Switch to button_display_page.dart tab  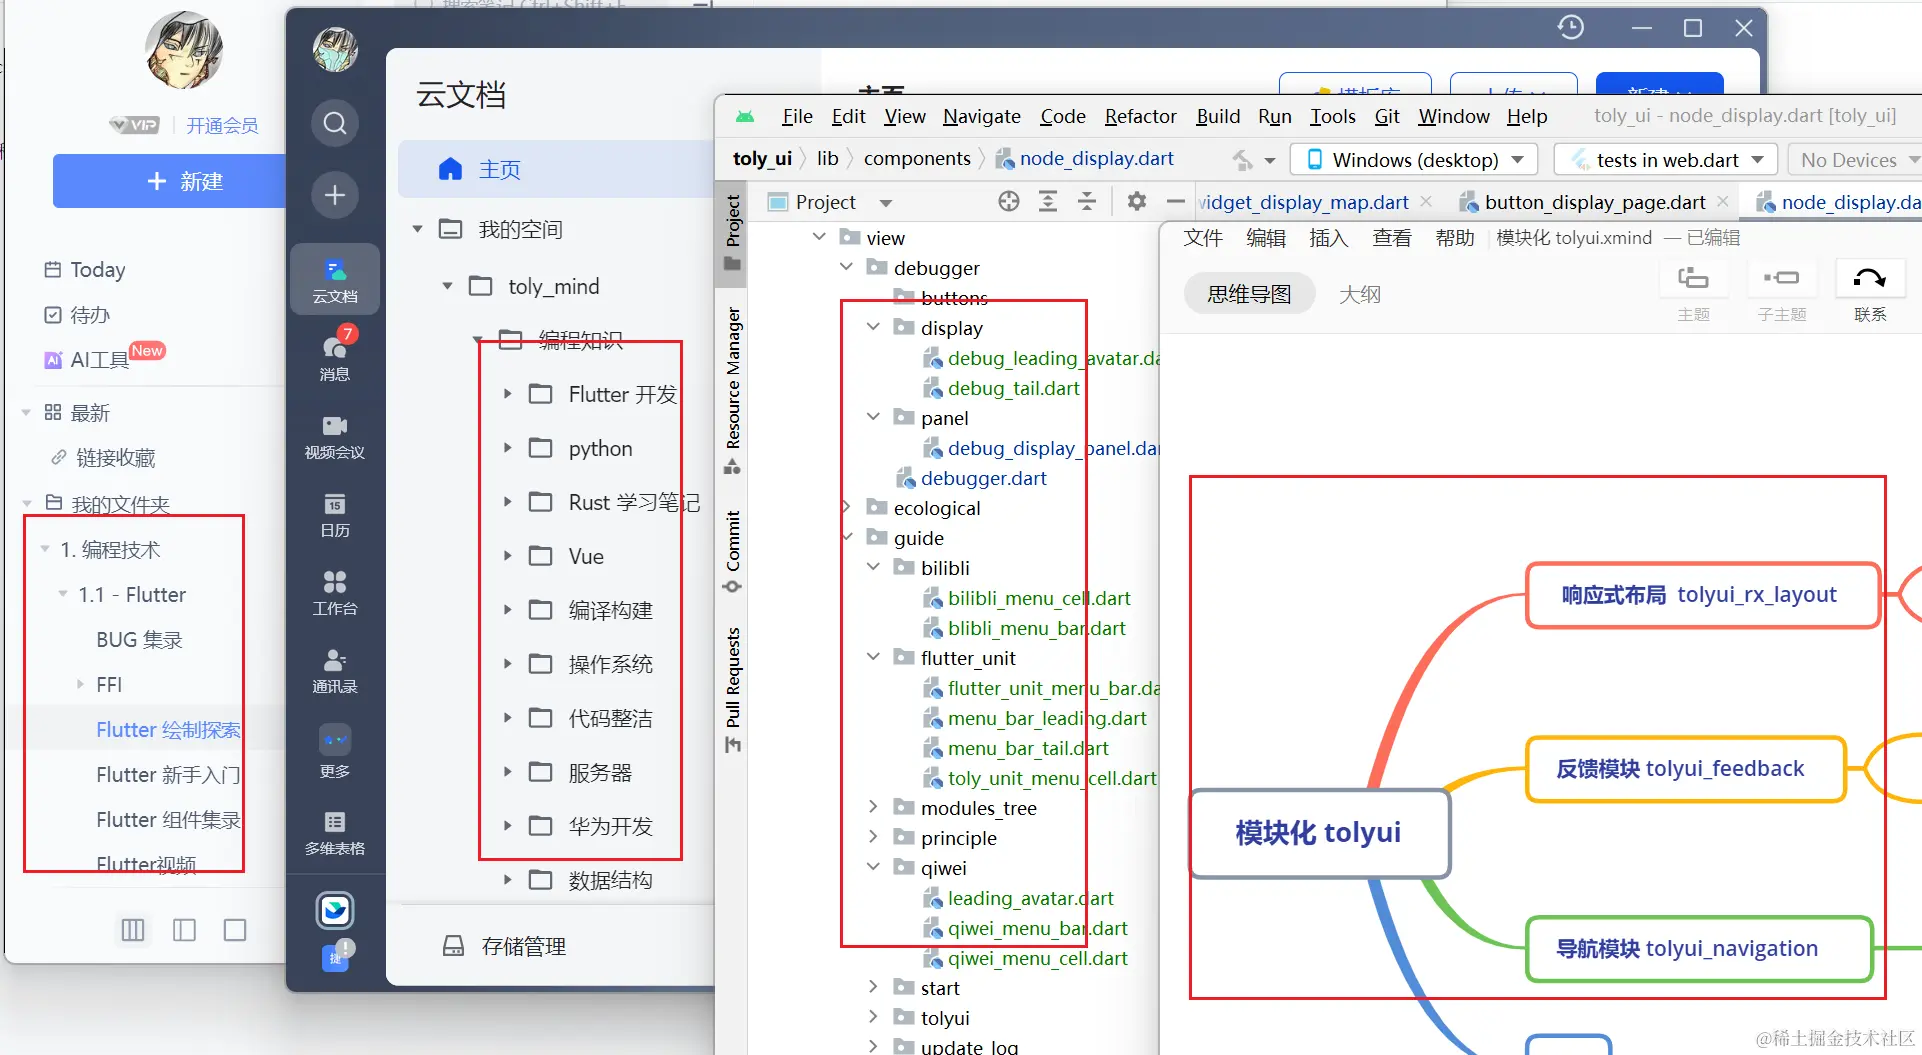(1594, 202)
